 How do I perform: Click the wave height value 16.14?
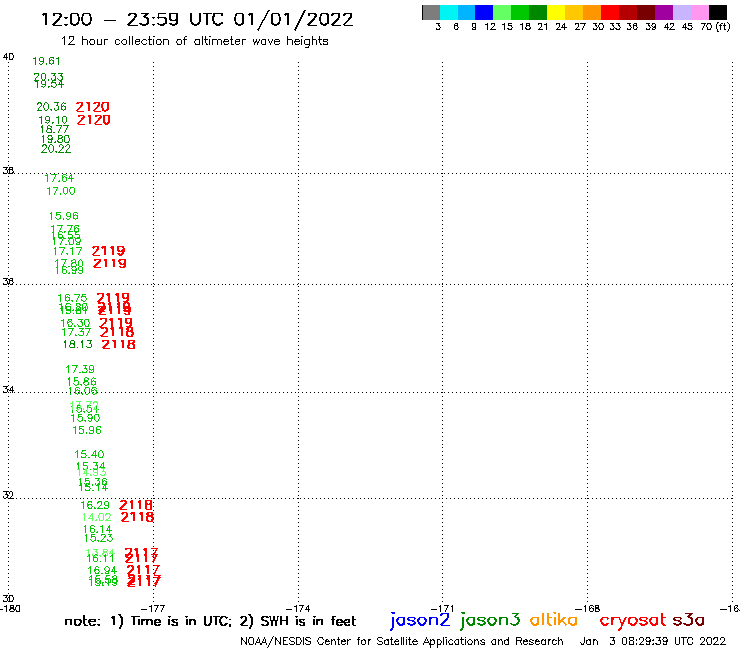[98, 530]
